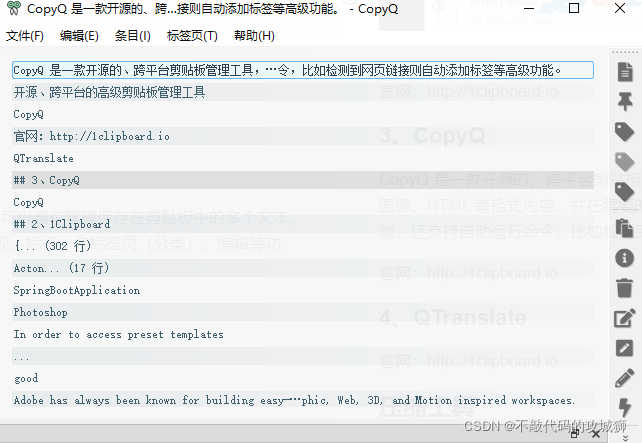The height and width of the screenshot is (443, 642).
Task: Select the 'CopyQ 是一款开源的、跨平台剪贴板管理工具' item
Action: 303,70
